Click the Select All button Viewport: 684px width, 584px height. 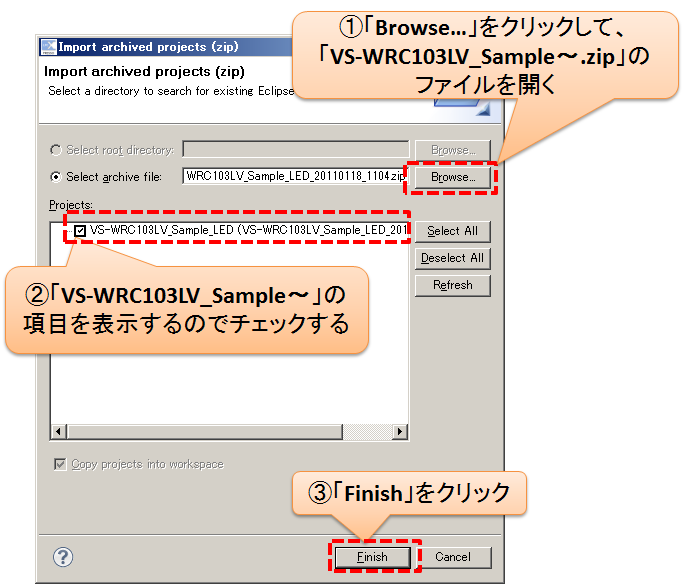(452, 231)
